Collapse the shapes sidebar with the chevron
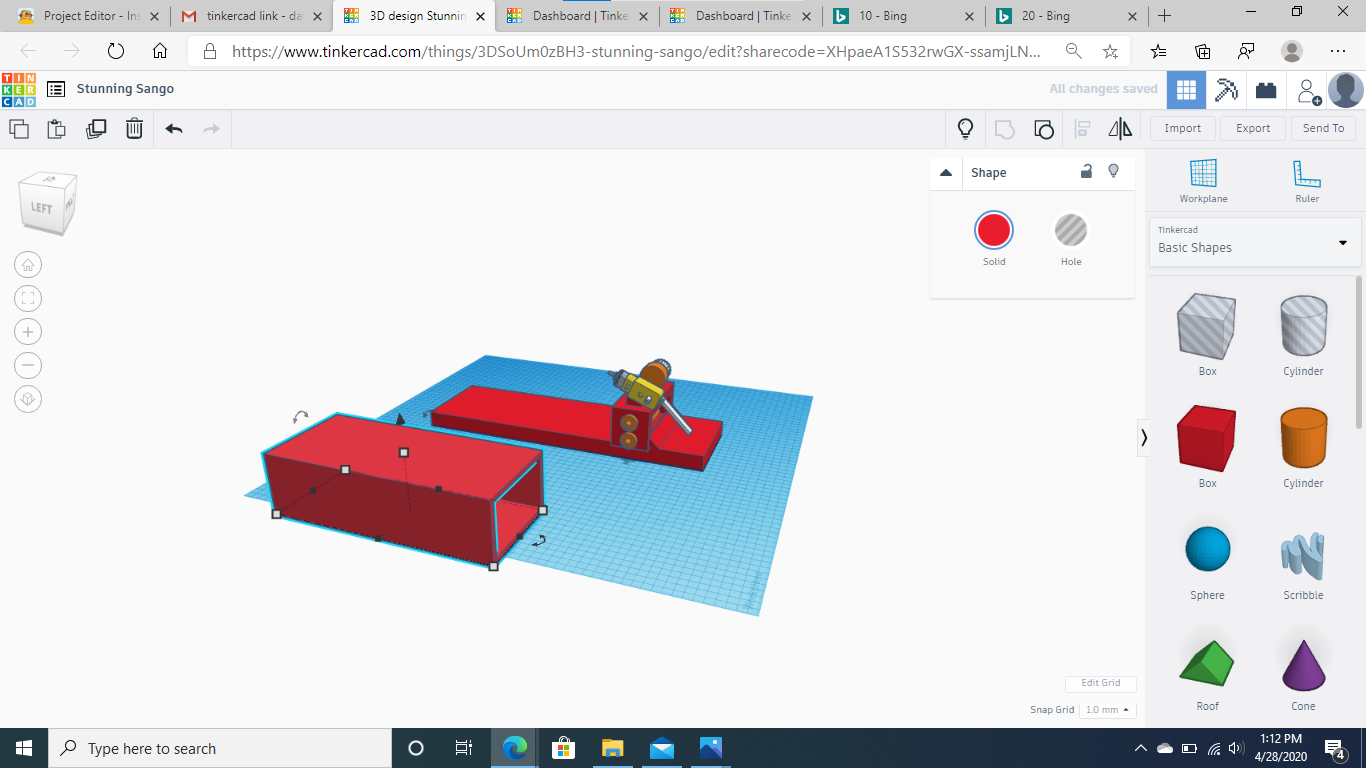The height and width of the screenshot is (768, 1366). (x=1144, y=438)
